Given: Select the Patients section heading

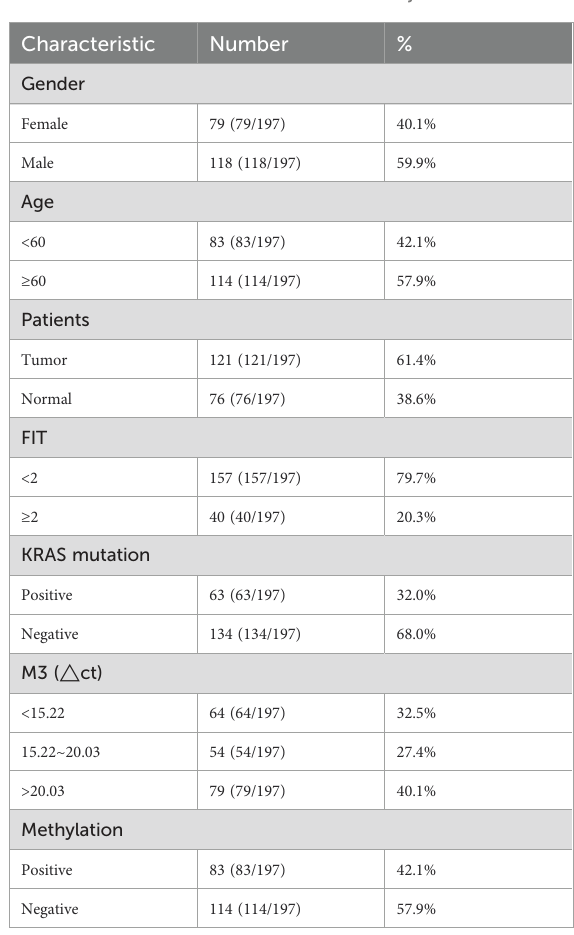Looking at the screenshot, I should 55,320.
